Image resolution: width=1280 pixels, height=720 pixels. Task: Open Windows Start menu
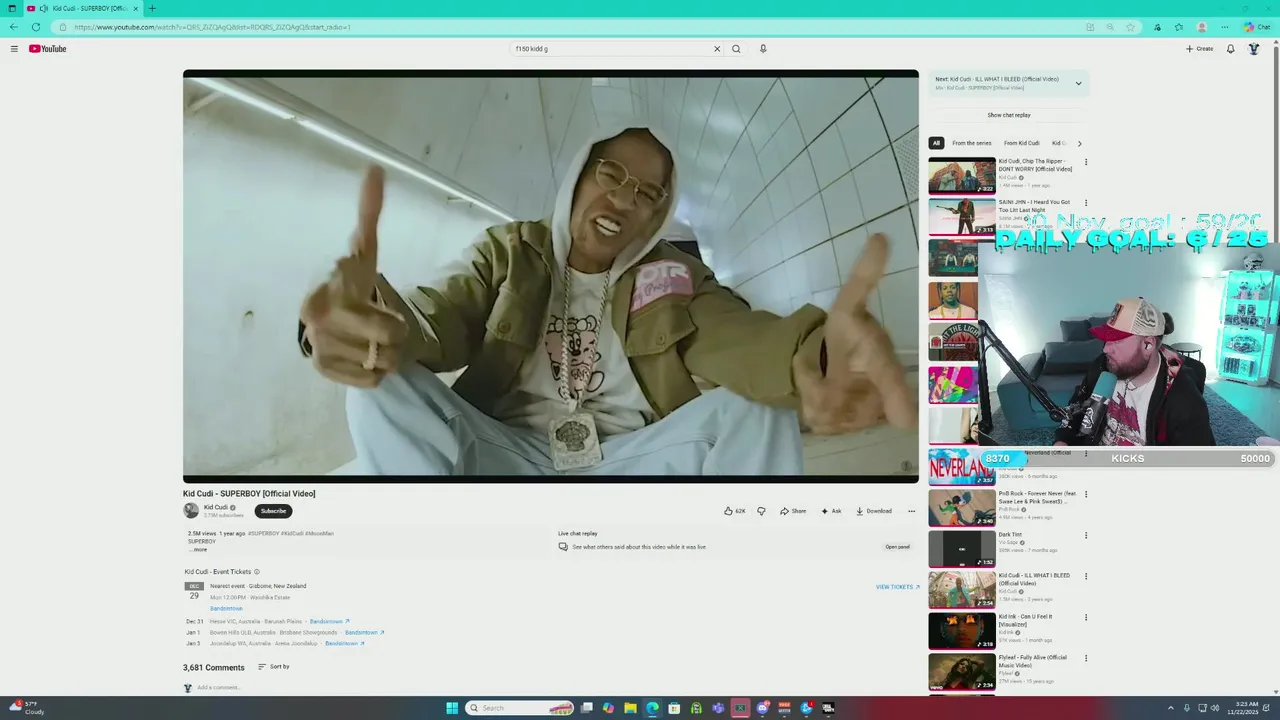tap(452, 708)
